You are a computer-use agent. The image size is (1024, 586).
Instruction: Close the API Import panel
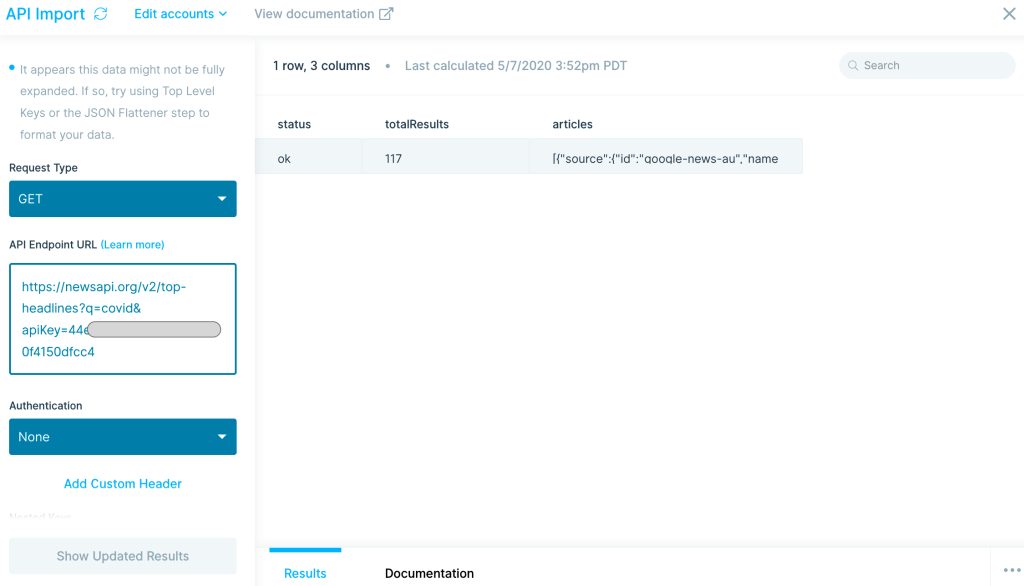(1009, 14)
